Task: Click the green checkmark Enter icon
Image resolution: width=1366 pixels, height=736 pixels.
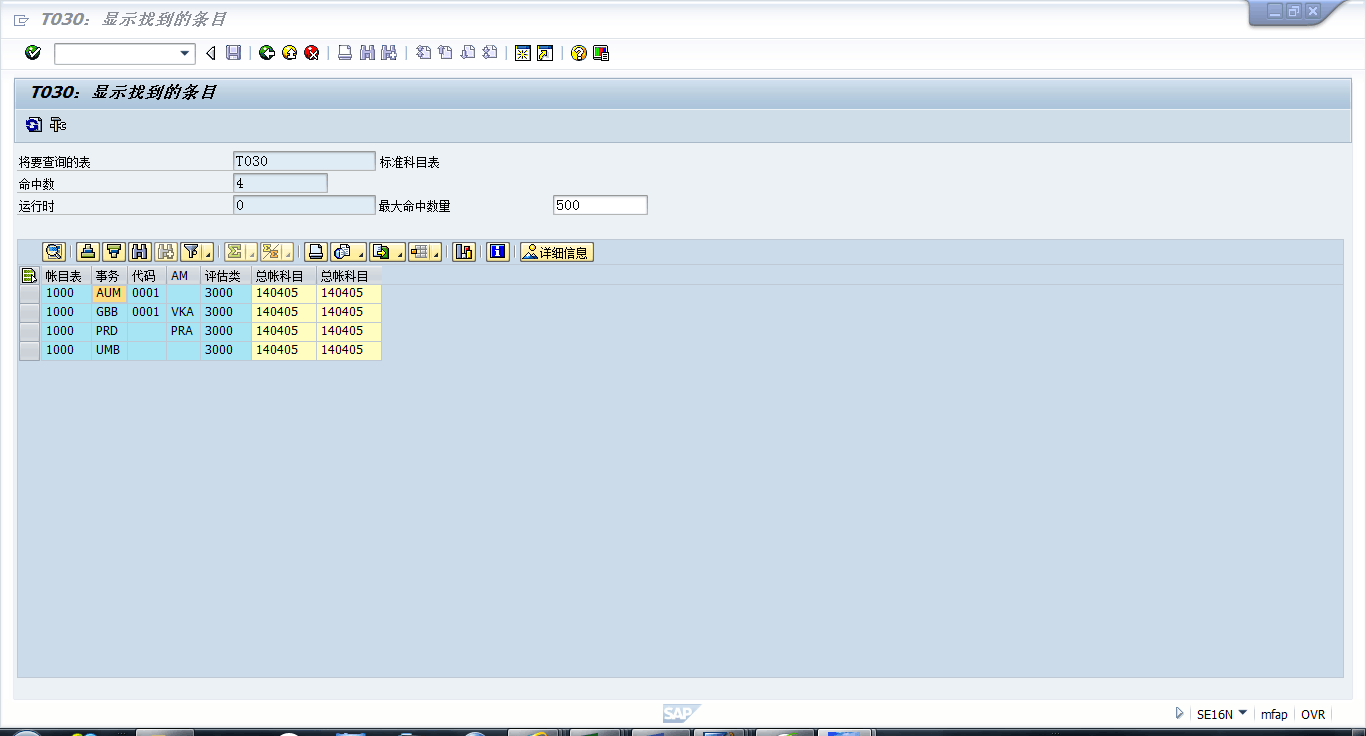Action: (33, 53)
